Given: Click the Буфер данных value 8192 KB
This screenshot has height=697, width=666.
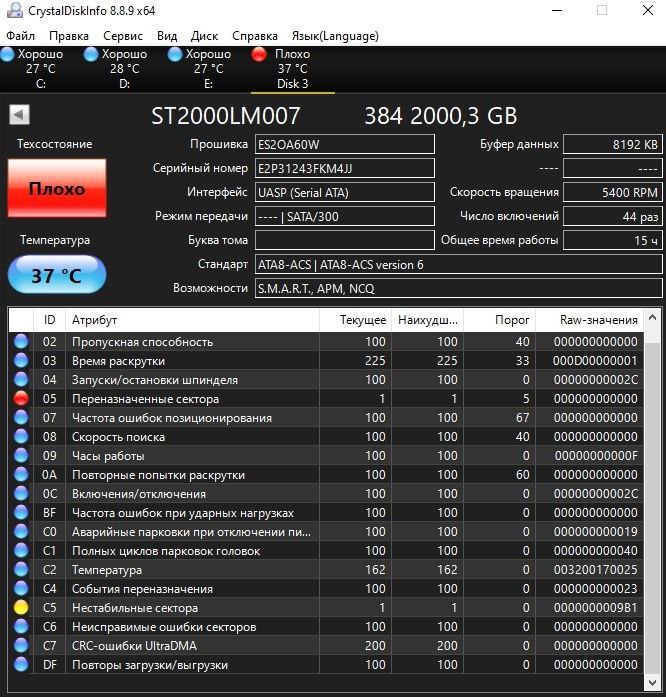Looking at the screenshot, I should [x=613, y=144].
